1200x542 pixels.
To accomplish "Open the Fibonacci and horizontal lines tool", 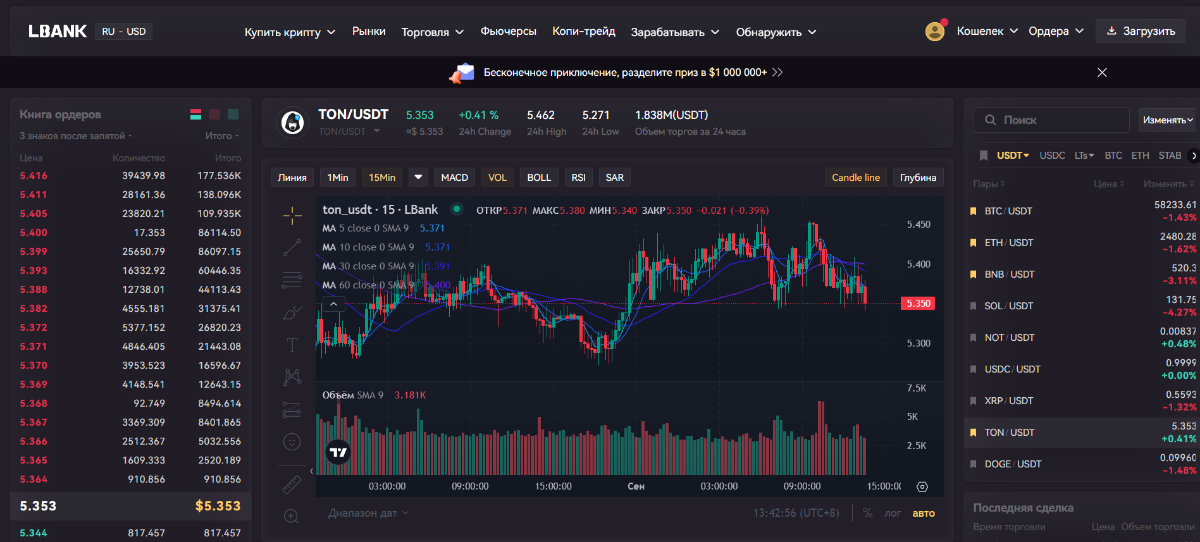I will [292, 279].
